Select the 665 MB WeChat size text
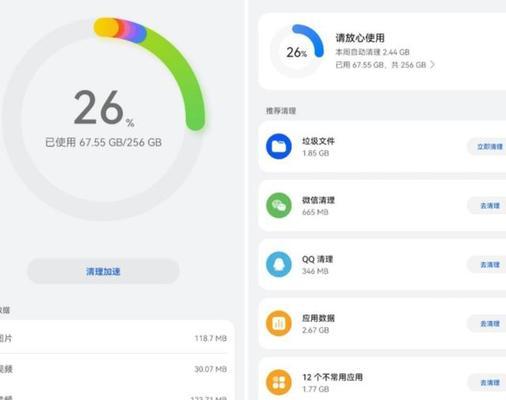Viewport: 506px width, 400px height. [315, 212]
